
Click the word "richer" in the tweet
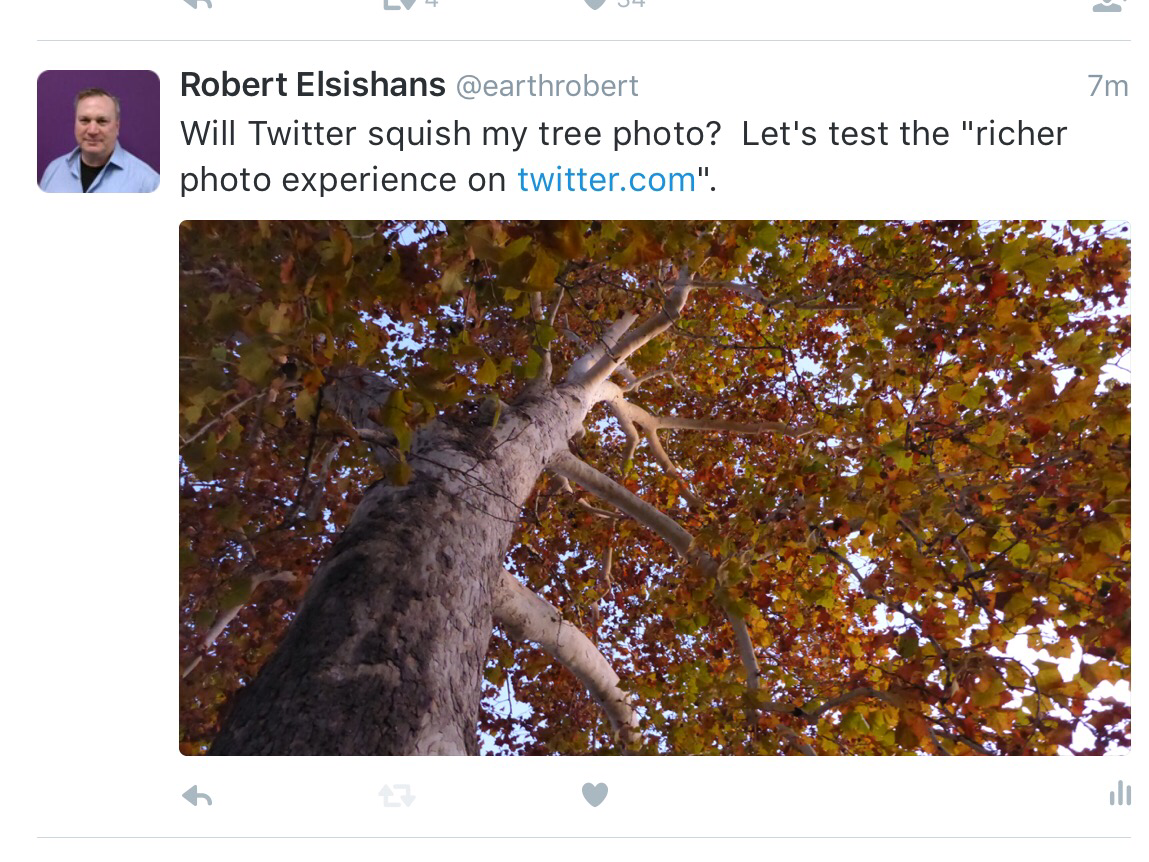(1020, 134)
